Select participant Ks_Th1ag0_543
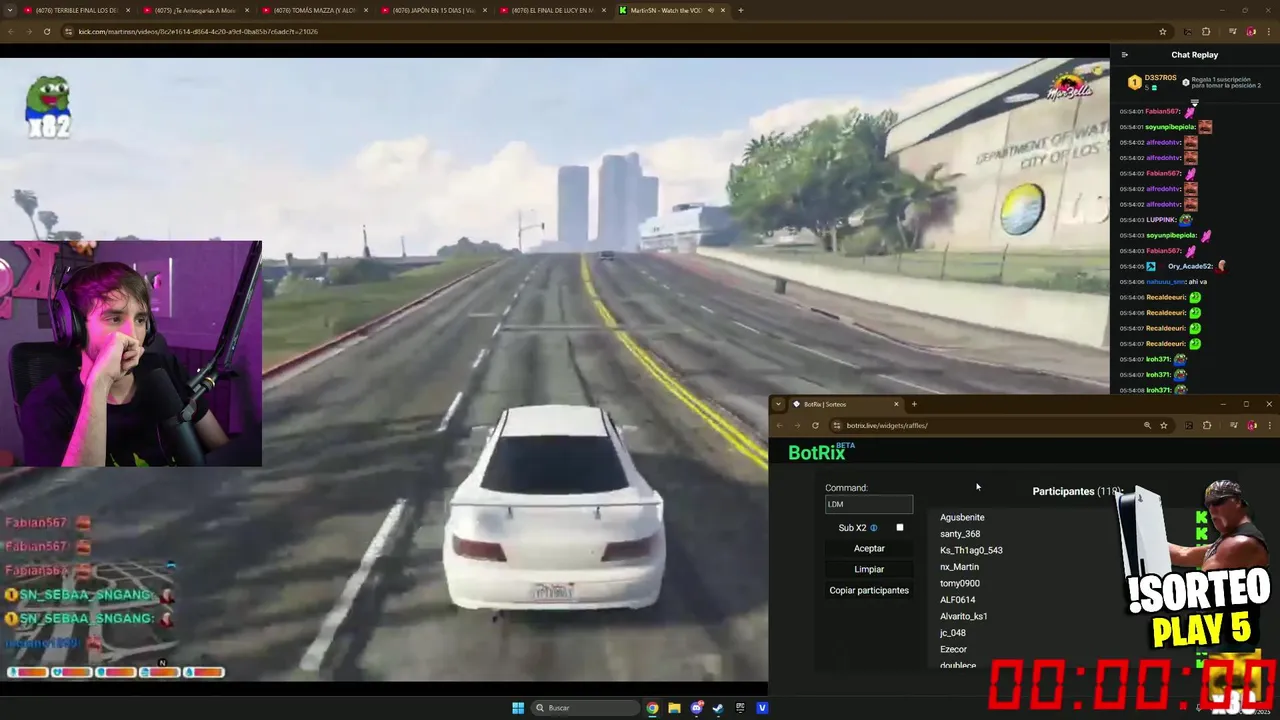This screenshot has height=720, width=1280. click(x=971, y=550)
